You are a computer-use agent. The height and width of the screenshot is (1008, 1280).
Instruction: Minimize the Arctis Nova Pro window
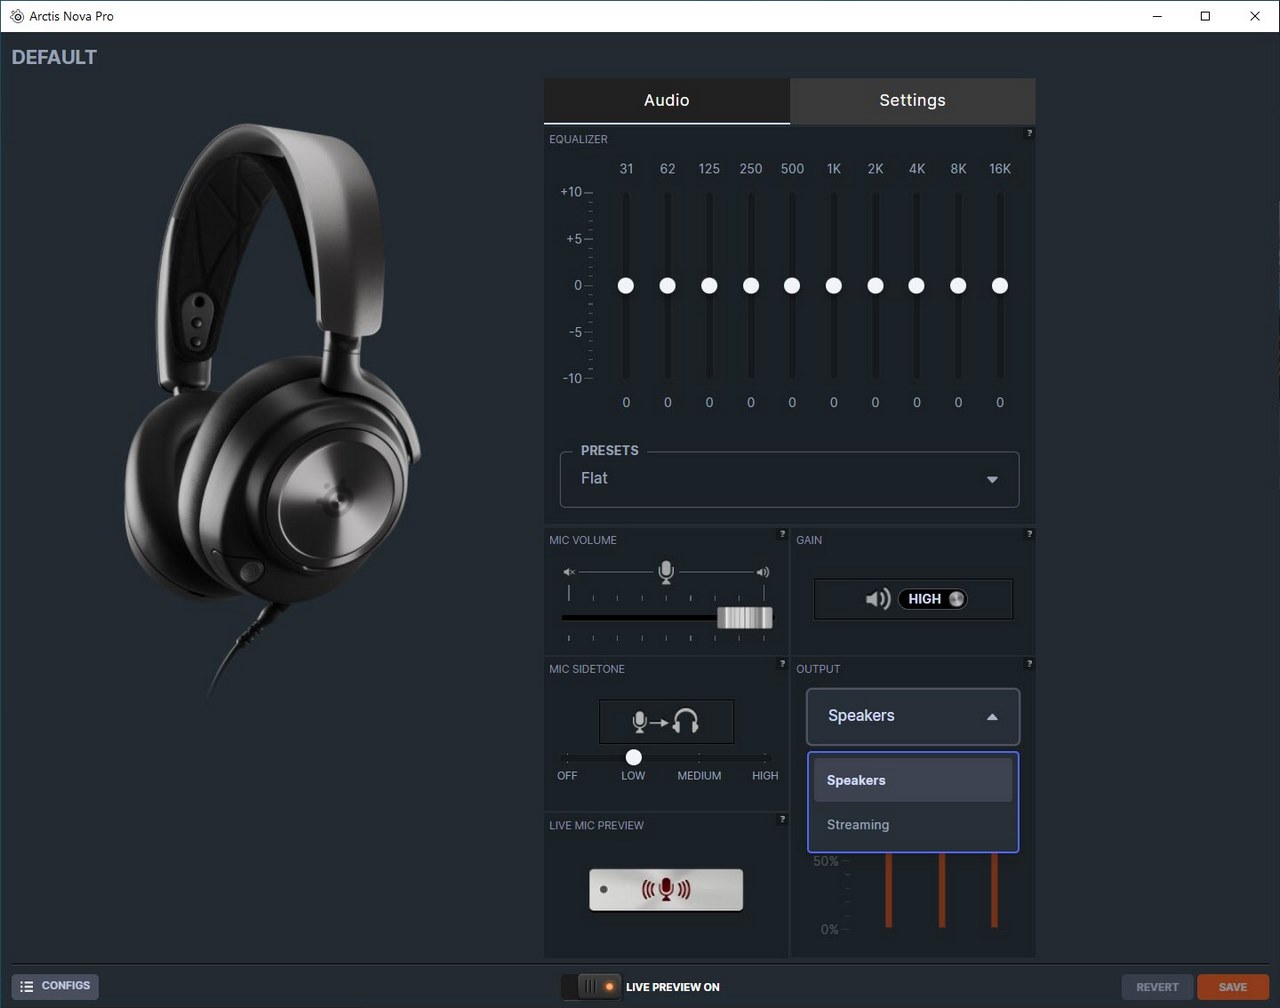click(1157, 16)
